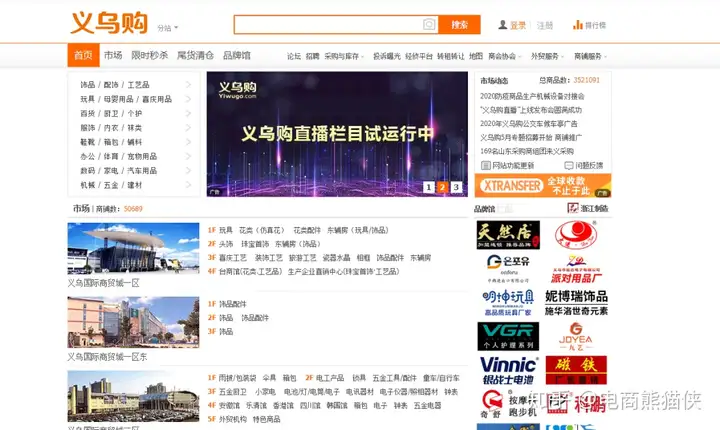The width and height of the screenshot is (720, 430).
Task: Open the 登录 login link
Action: pos(518,25)
